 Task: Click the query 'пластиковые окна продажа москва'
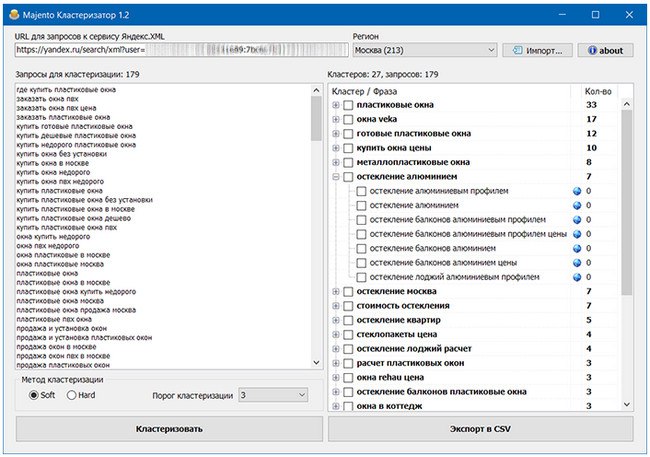76,310
